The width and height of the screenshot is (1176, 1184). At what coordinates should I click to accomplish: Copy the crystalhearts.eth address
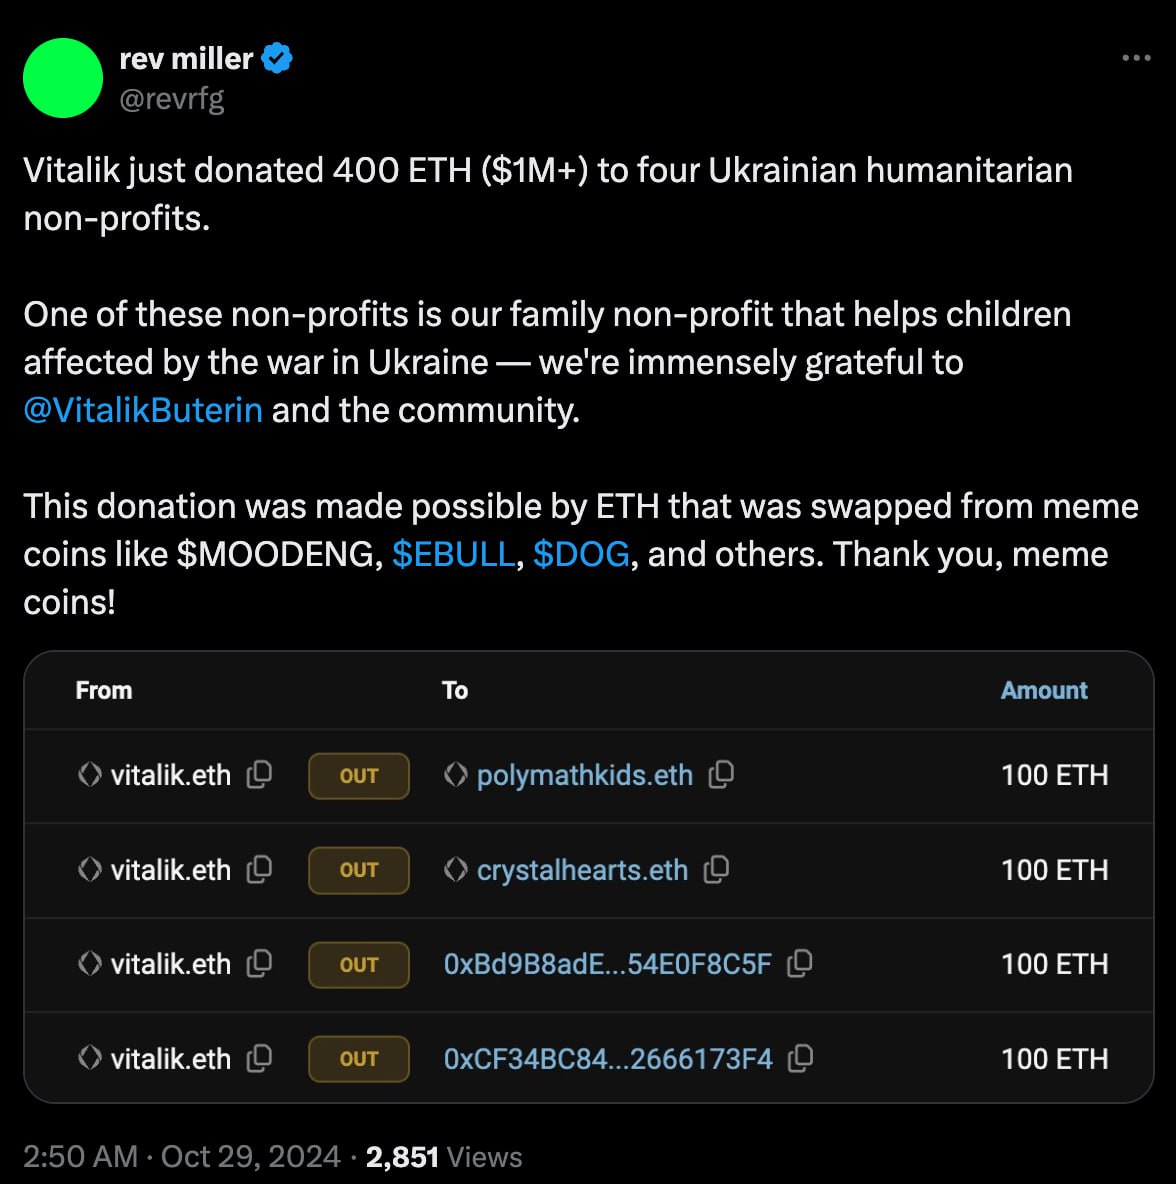716,869
